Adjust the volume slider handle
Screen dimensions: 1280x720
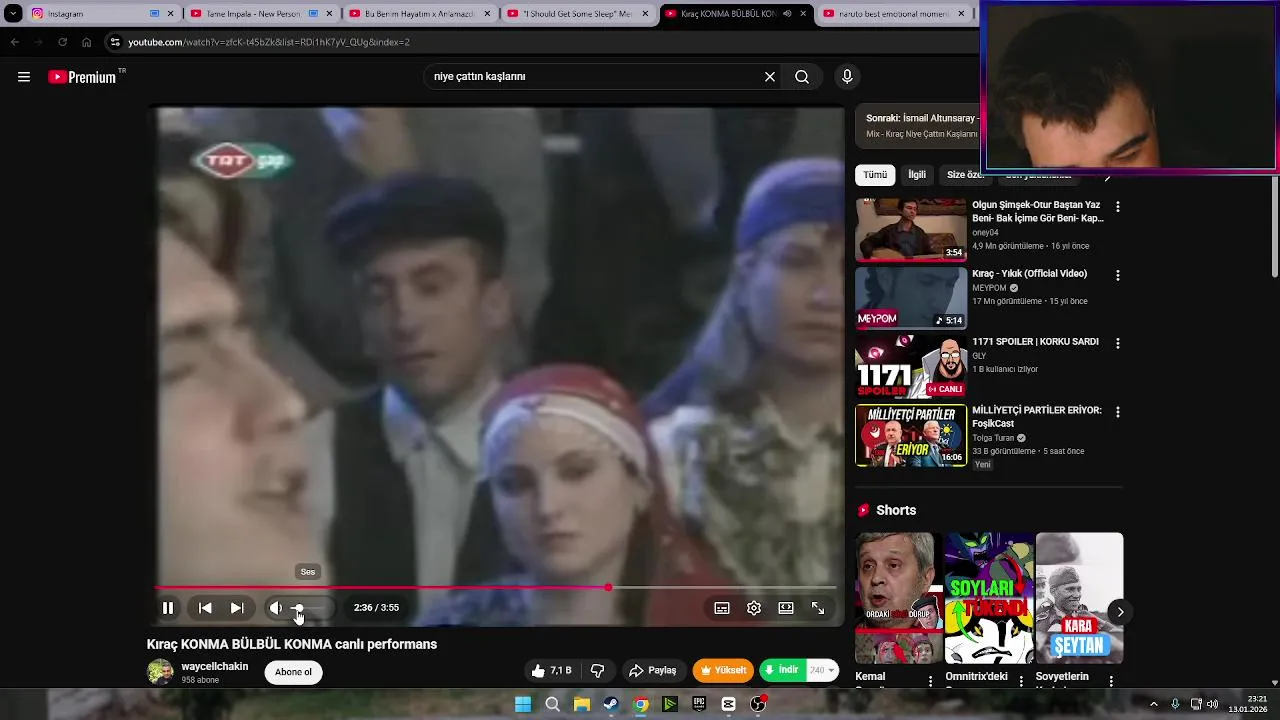point(298,608)
